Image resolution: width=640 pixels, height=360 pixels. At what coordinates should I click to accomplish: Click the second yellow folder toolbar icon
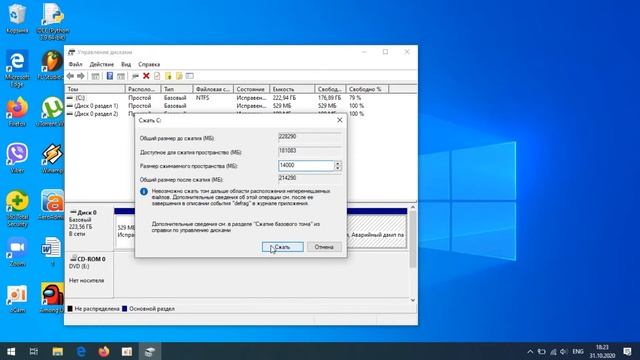click(x=179, y=76)
